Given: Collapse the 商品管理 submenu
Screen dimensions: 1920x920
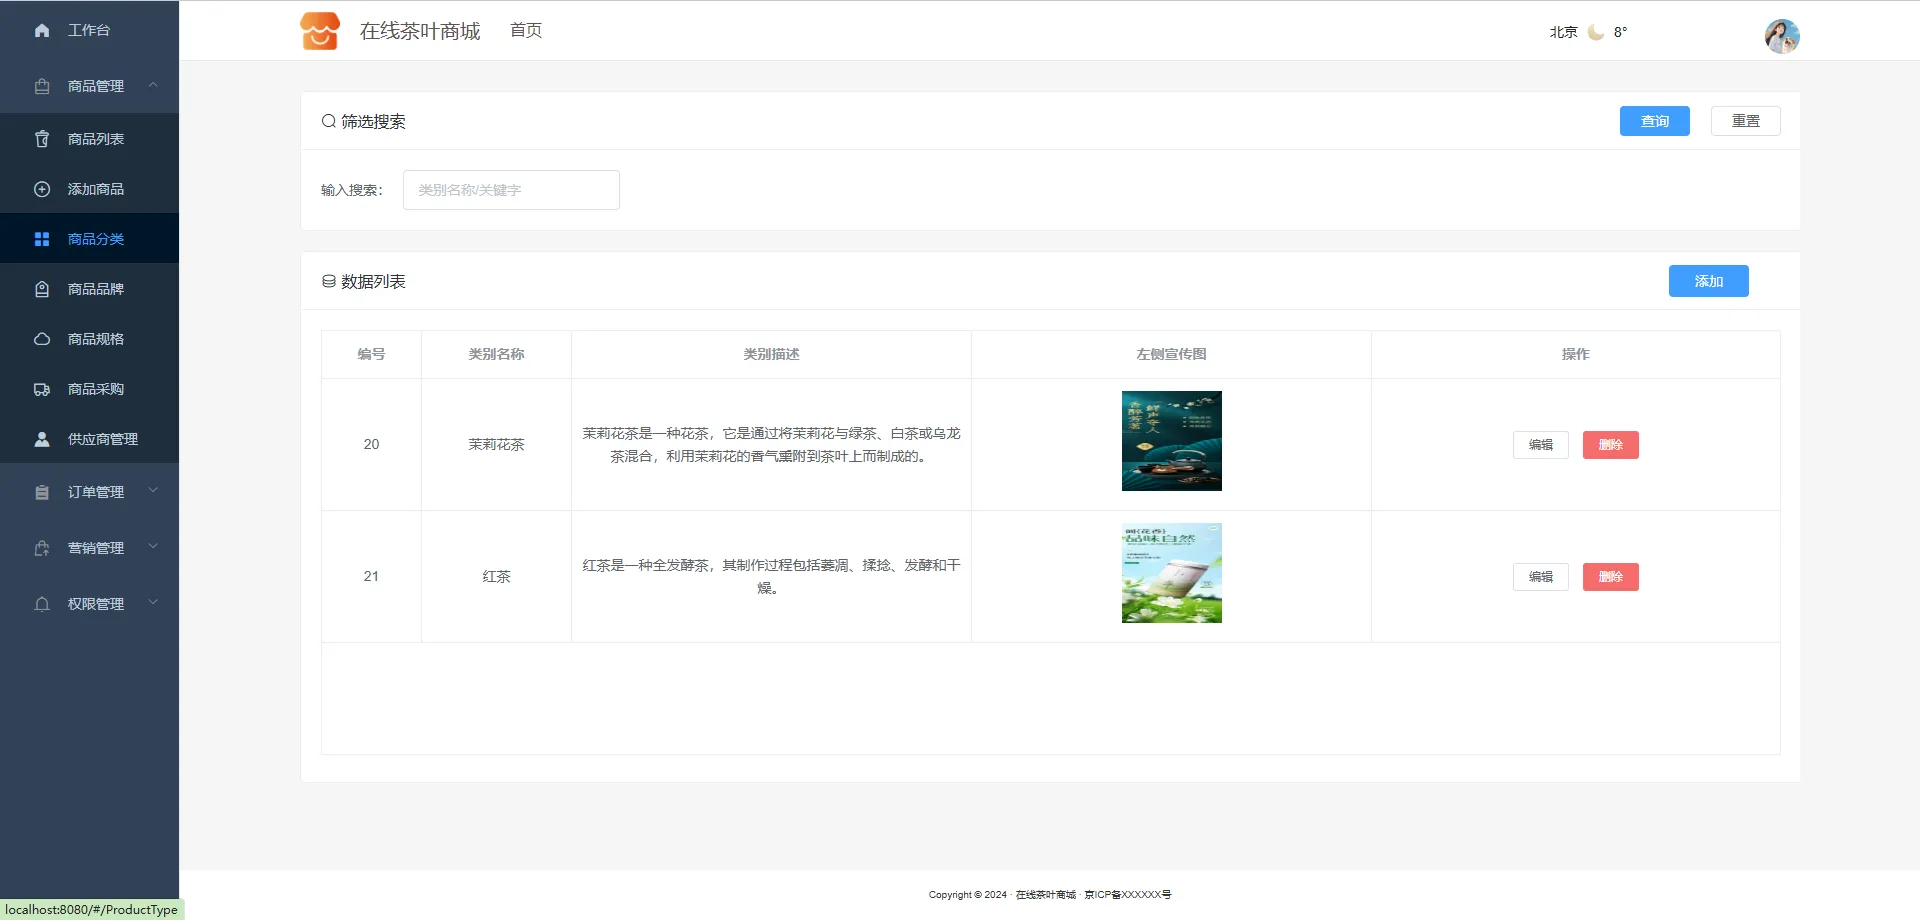Looking at the screenshot, I should tap(153, 86).
